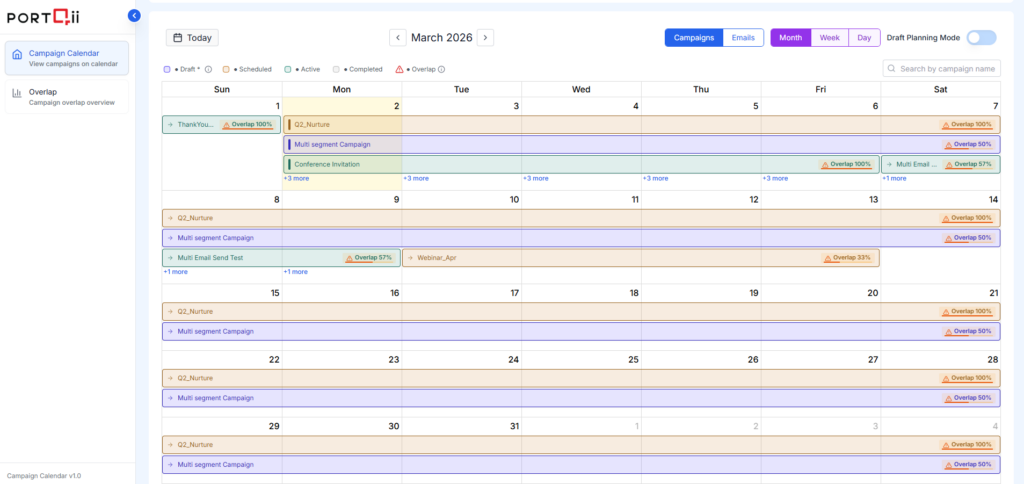The height and width of the screenshot is (484, 1024).
Task: Switch to the Day view tab
Action: (864, 38)
